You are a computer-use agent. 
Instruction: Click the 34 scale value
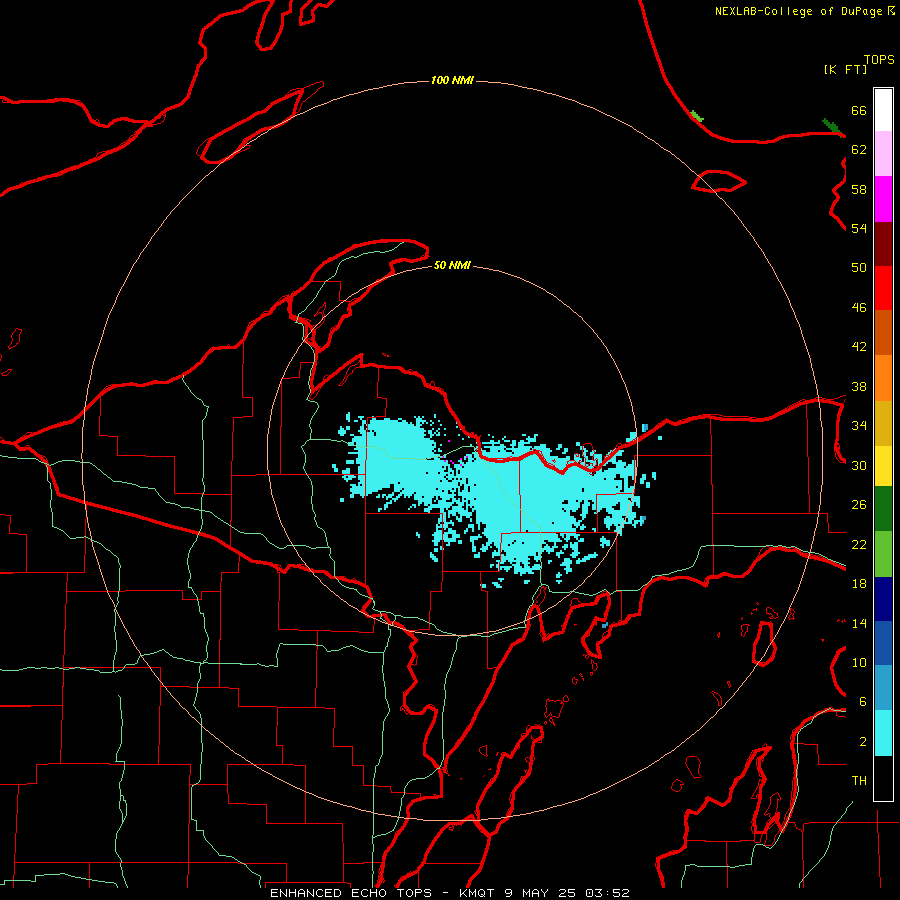tap(859, 425)
